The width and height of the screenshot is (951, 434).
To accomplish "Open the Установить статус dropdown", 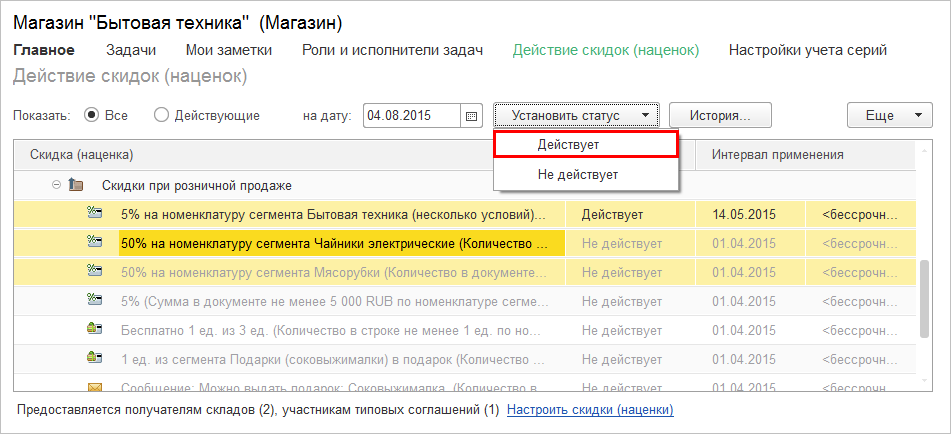I will [576, 116].
